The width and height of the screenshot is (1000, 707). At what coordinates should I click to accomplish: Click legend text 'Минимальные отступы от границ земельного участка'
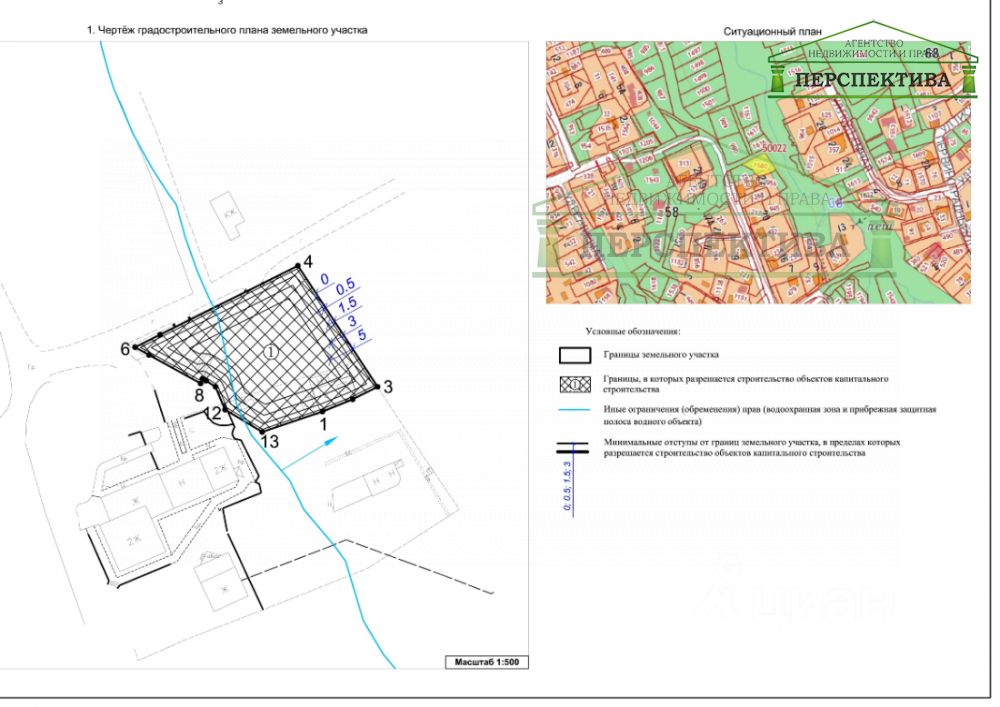(711, 442)
